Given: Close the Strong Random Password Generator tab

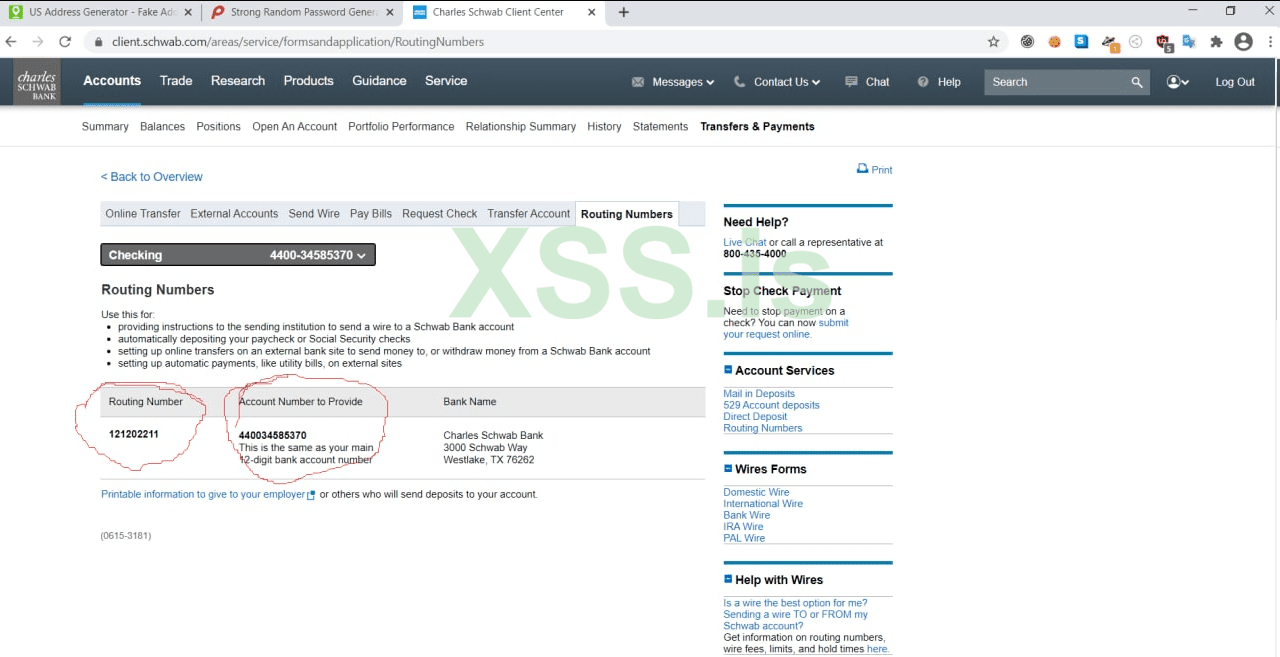Looking at the screenshot, I should point(390,12).
